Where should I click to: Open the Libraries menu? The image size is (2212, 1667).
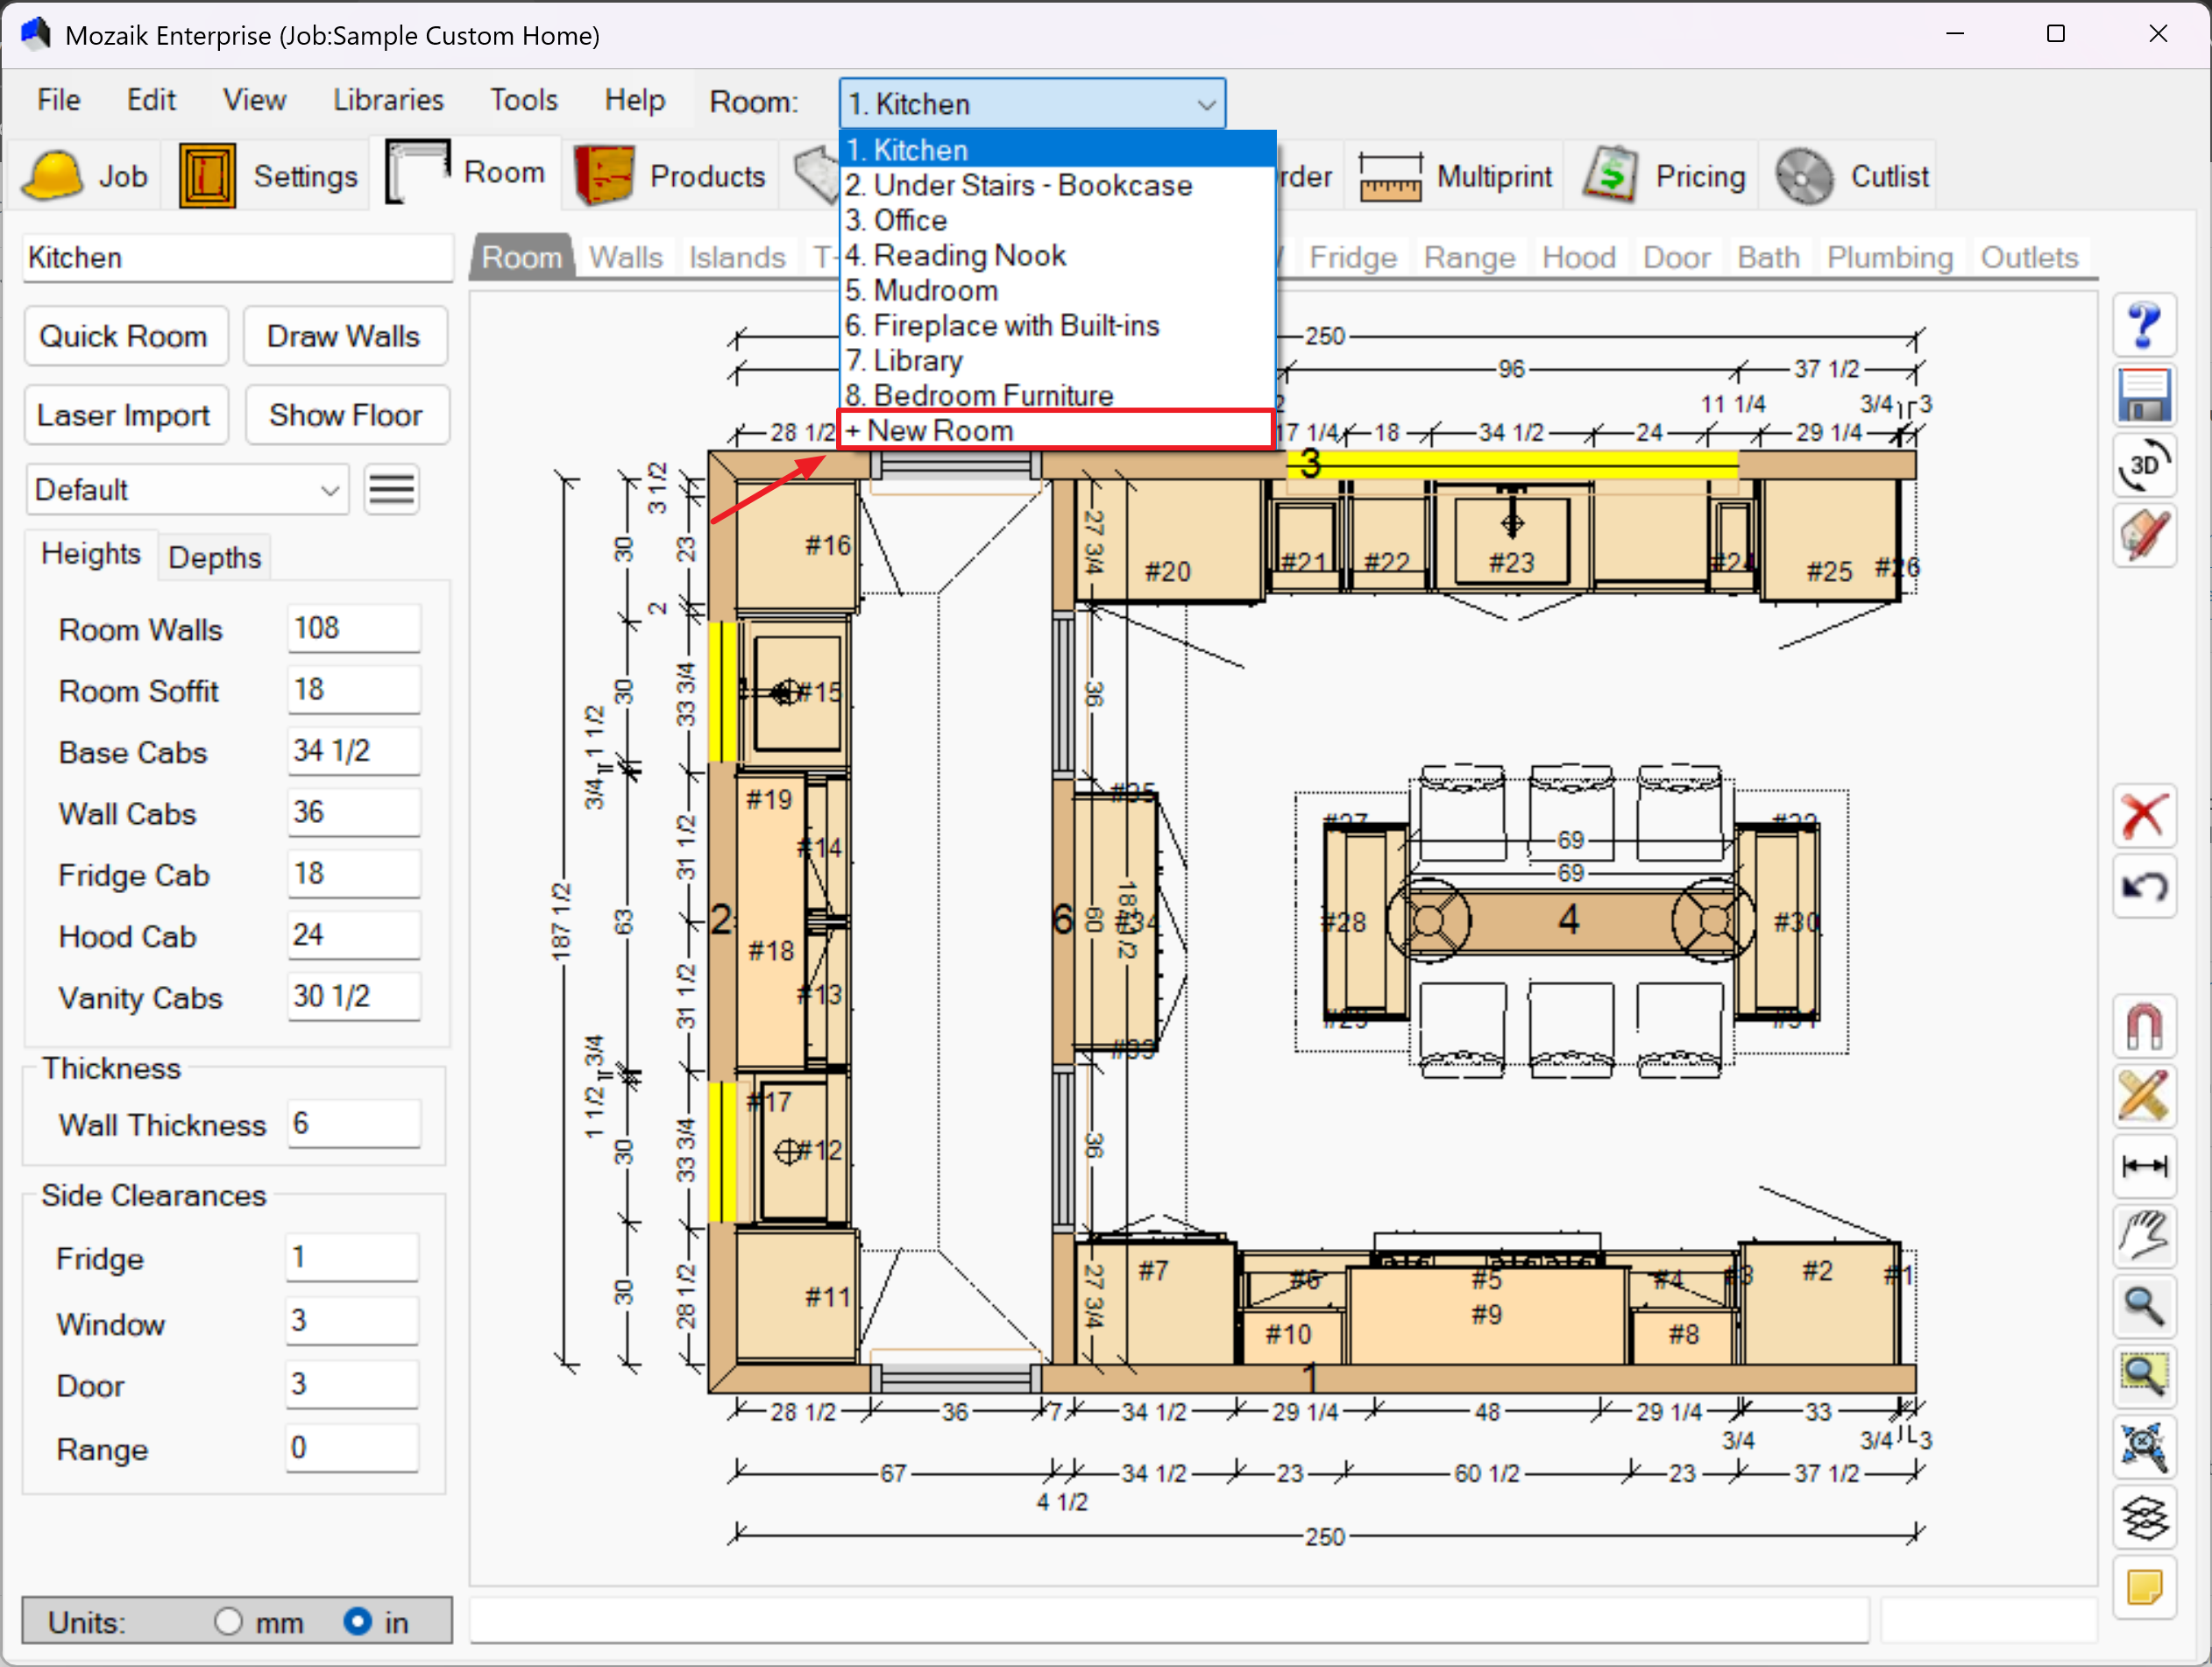pos(388,100)
